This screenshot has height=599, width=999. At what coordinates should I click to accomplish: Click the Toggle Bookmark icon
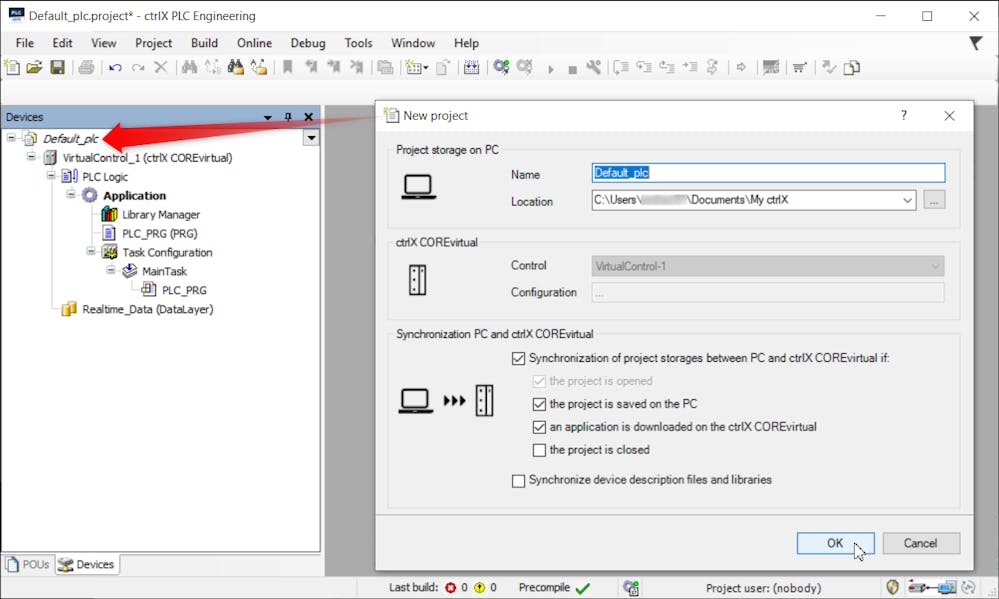click(287, 67)
